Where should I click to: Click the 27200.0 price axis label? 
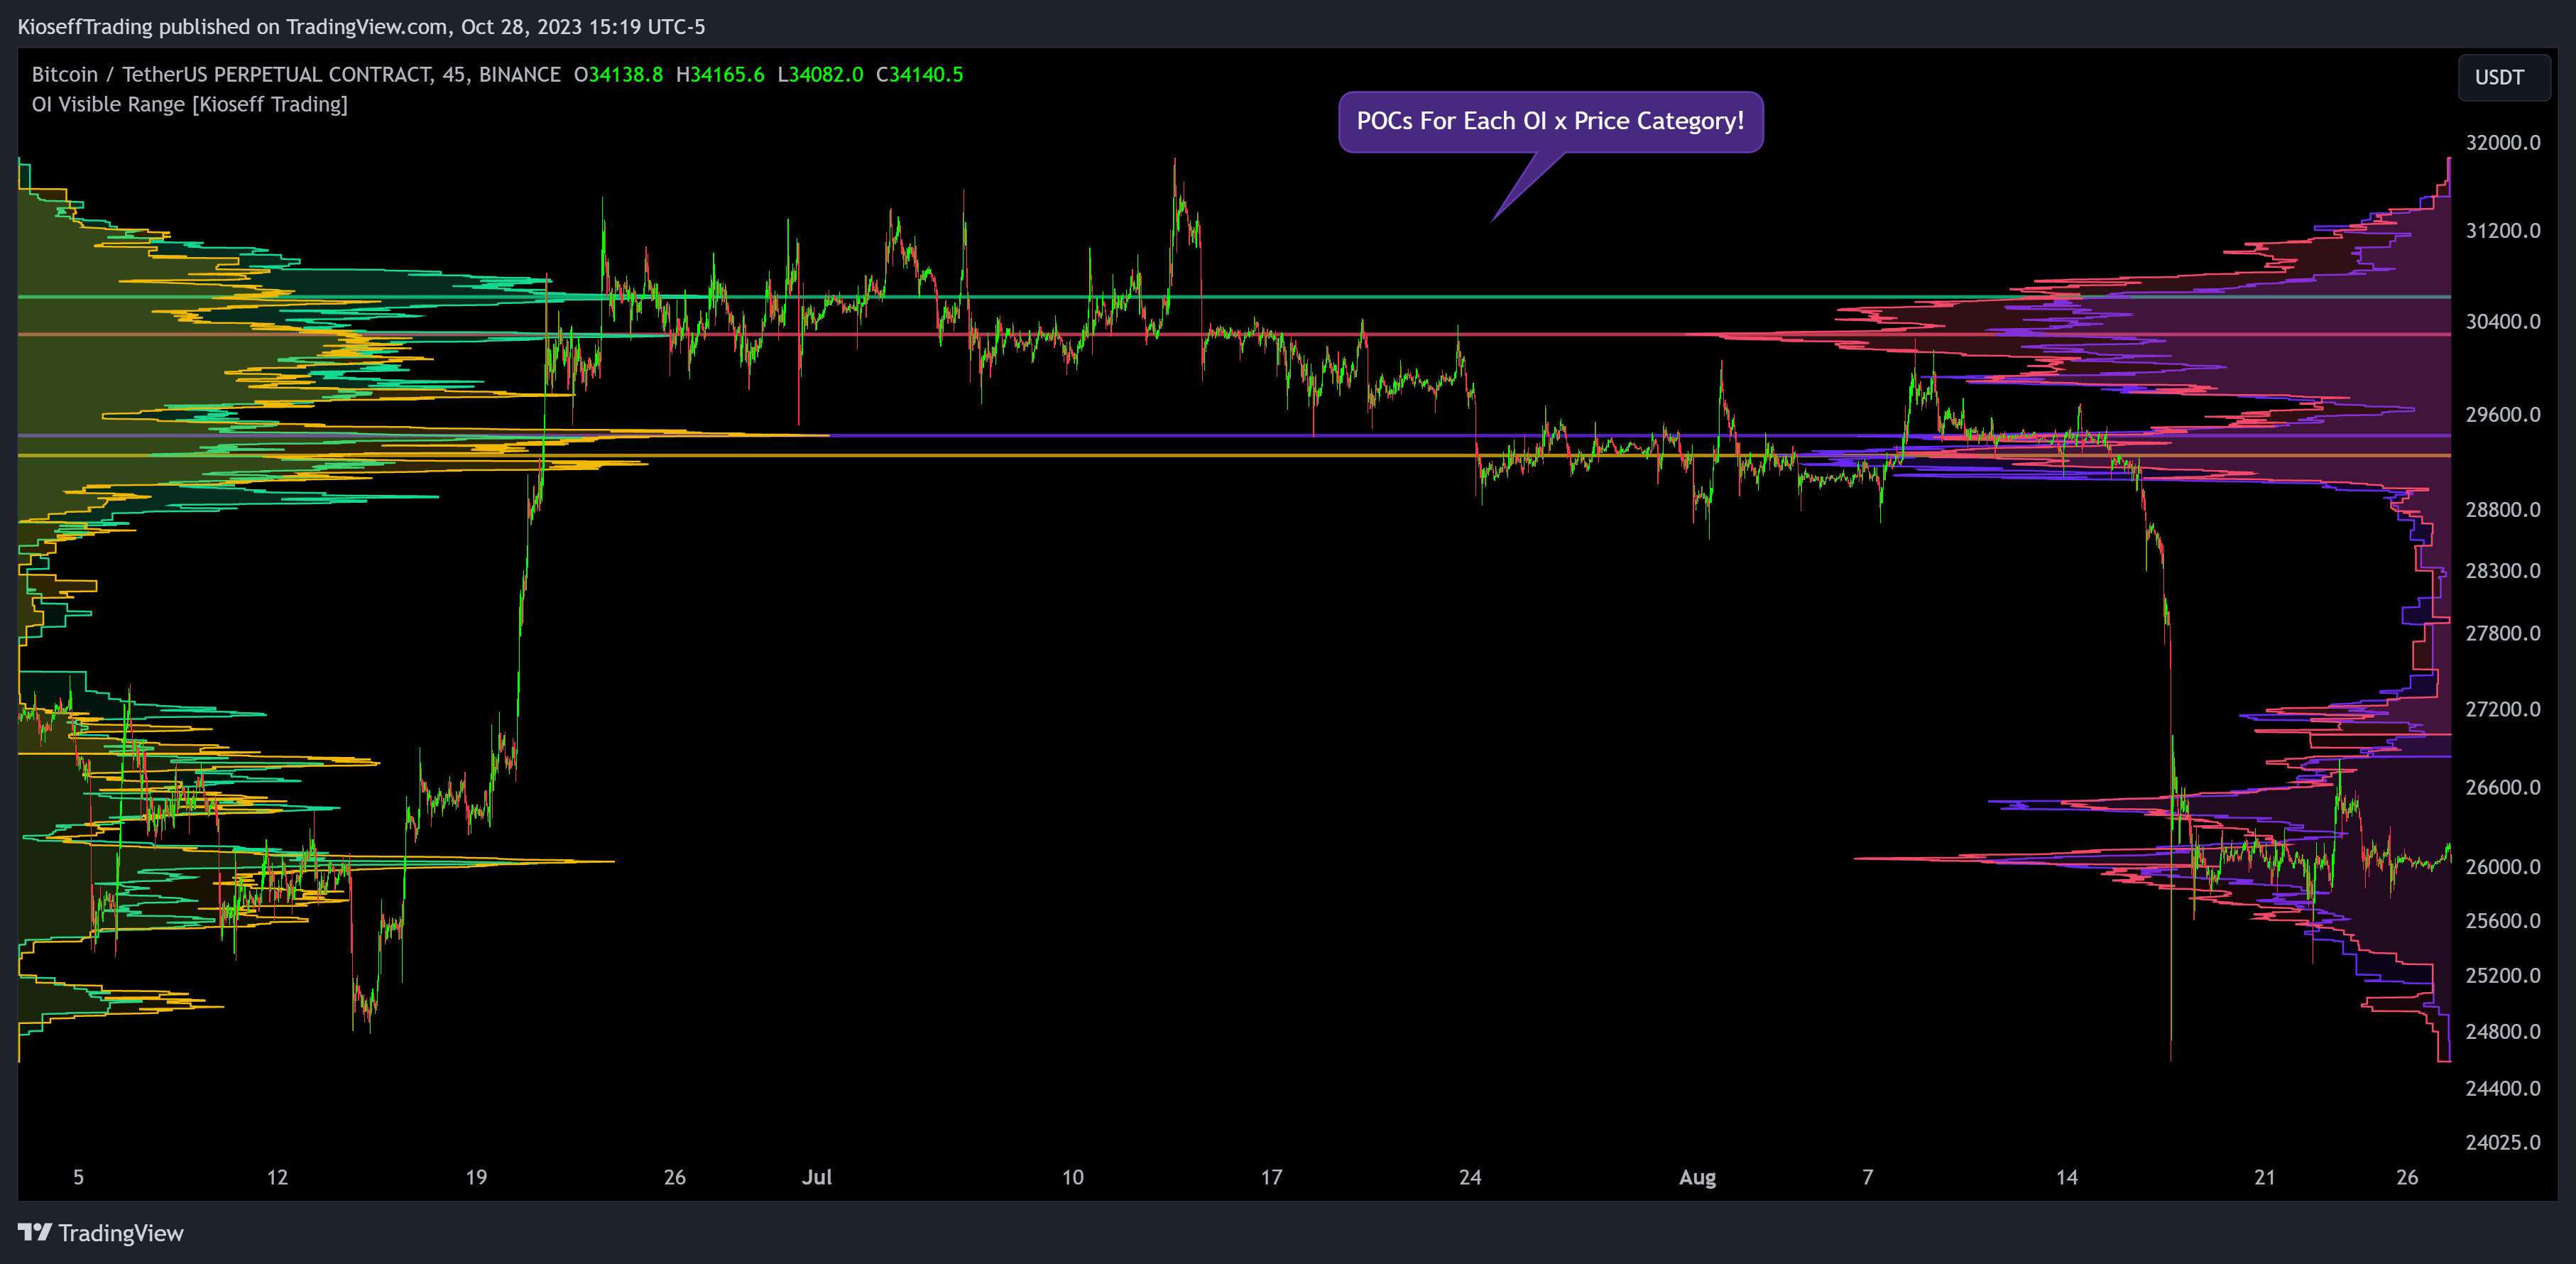(x=2503, y=709)
